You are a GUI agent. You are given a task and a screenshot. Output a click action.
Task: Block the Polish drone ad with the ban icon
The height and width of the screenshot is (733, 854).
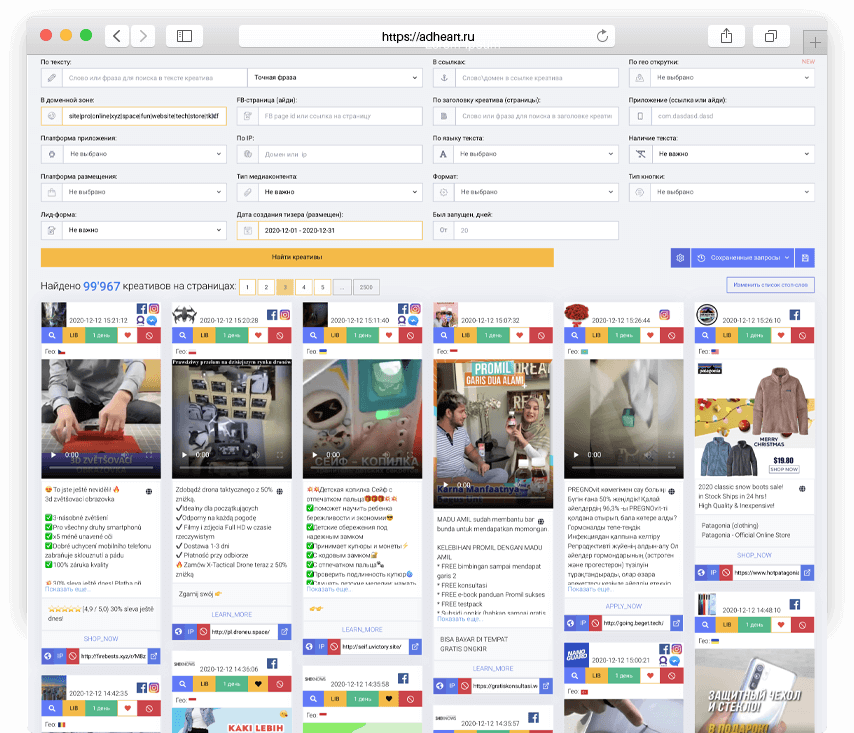click(x=279, y=337)
